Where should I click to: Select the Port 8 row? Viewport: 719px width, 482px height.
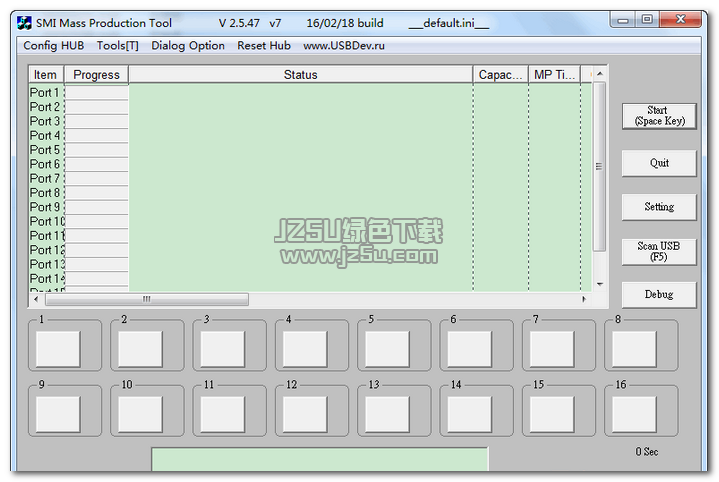tap(310, 193)
